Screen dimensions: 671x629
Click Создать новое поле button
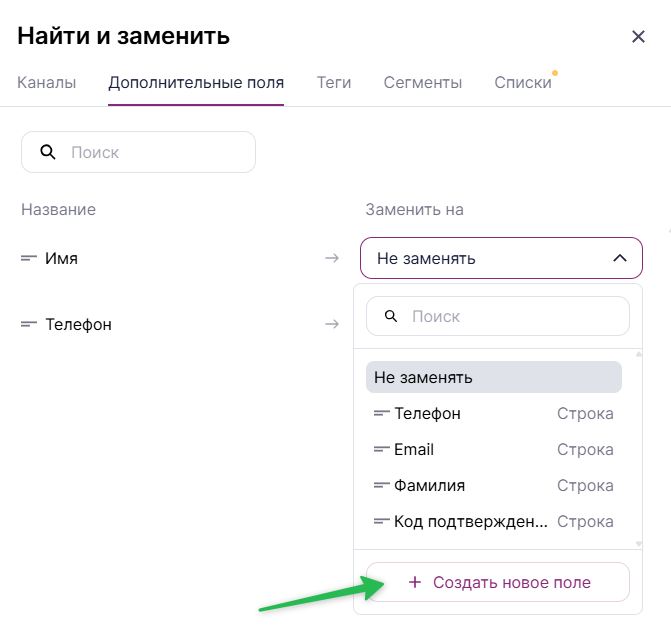[x=498, y=582]
